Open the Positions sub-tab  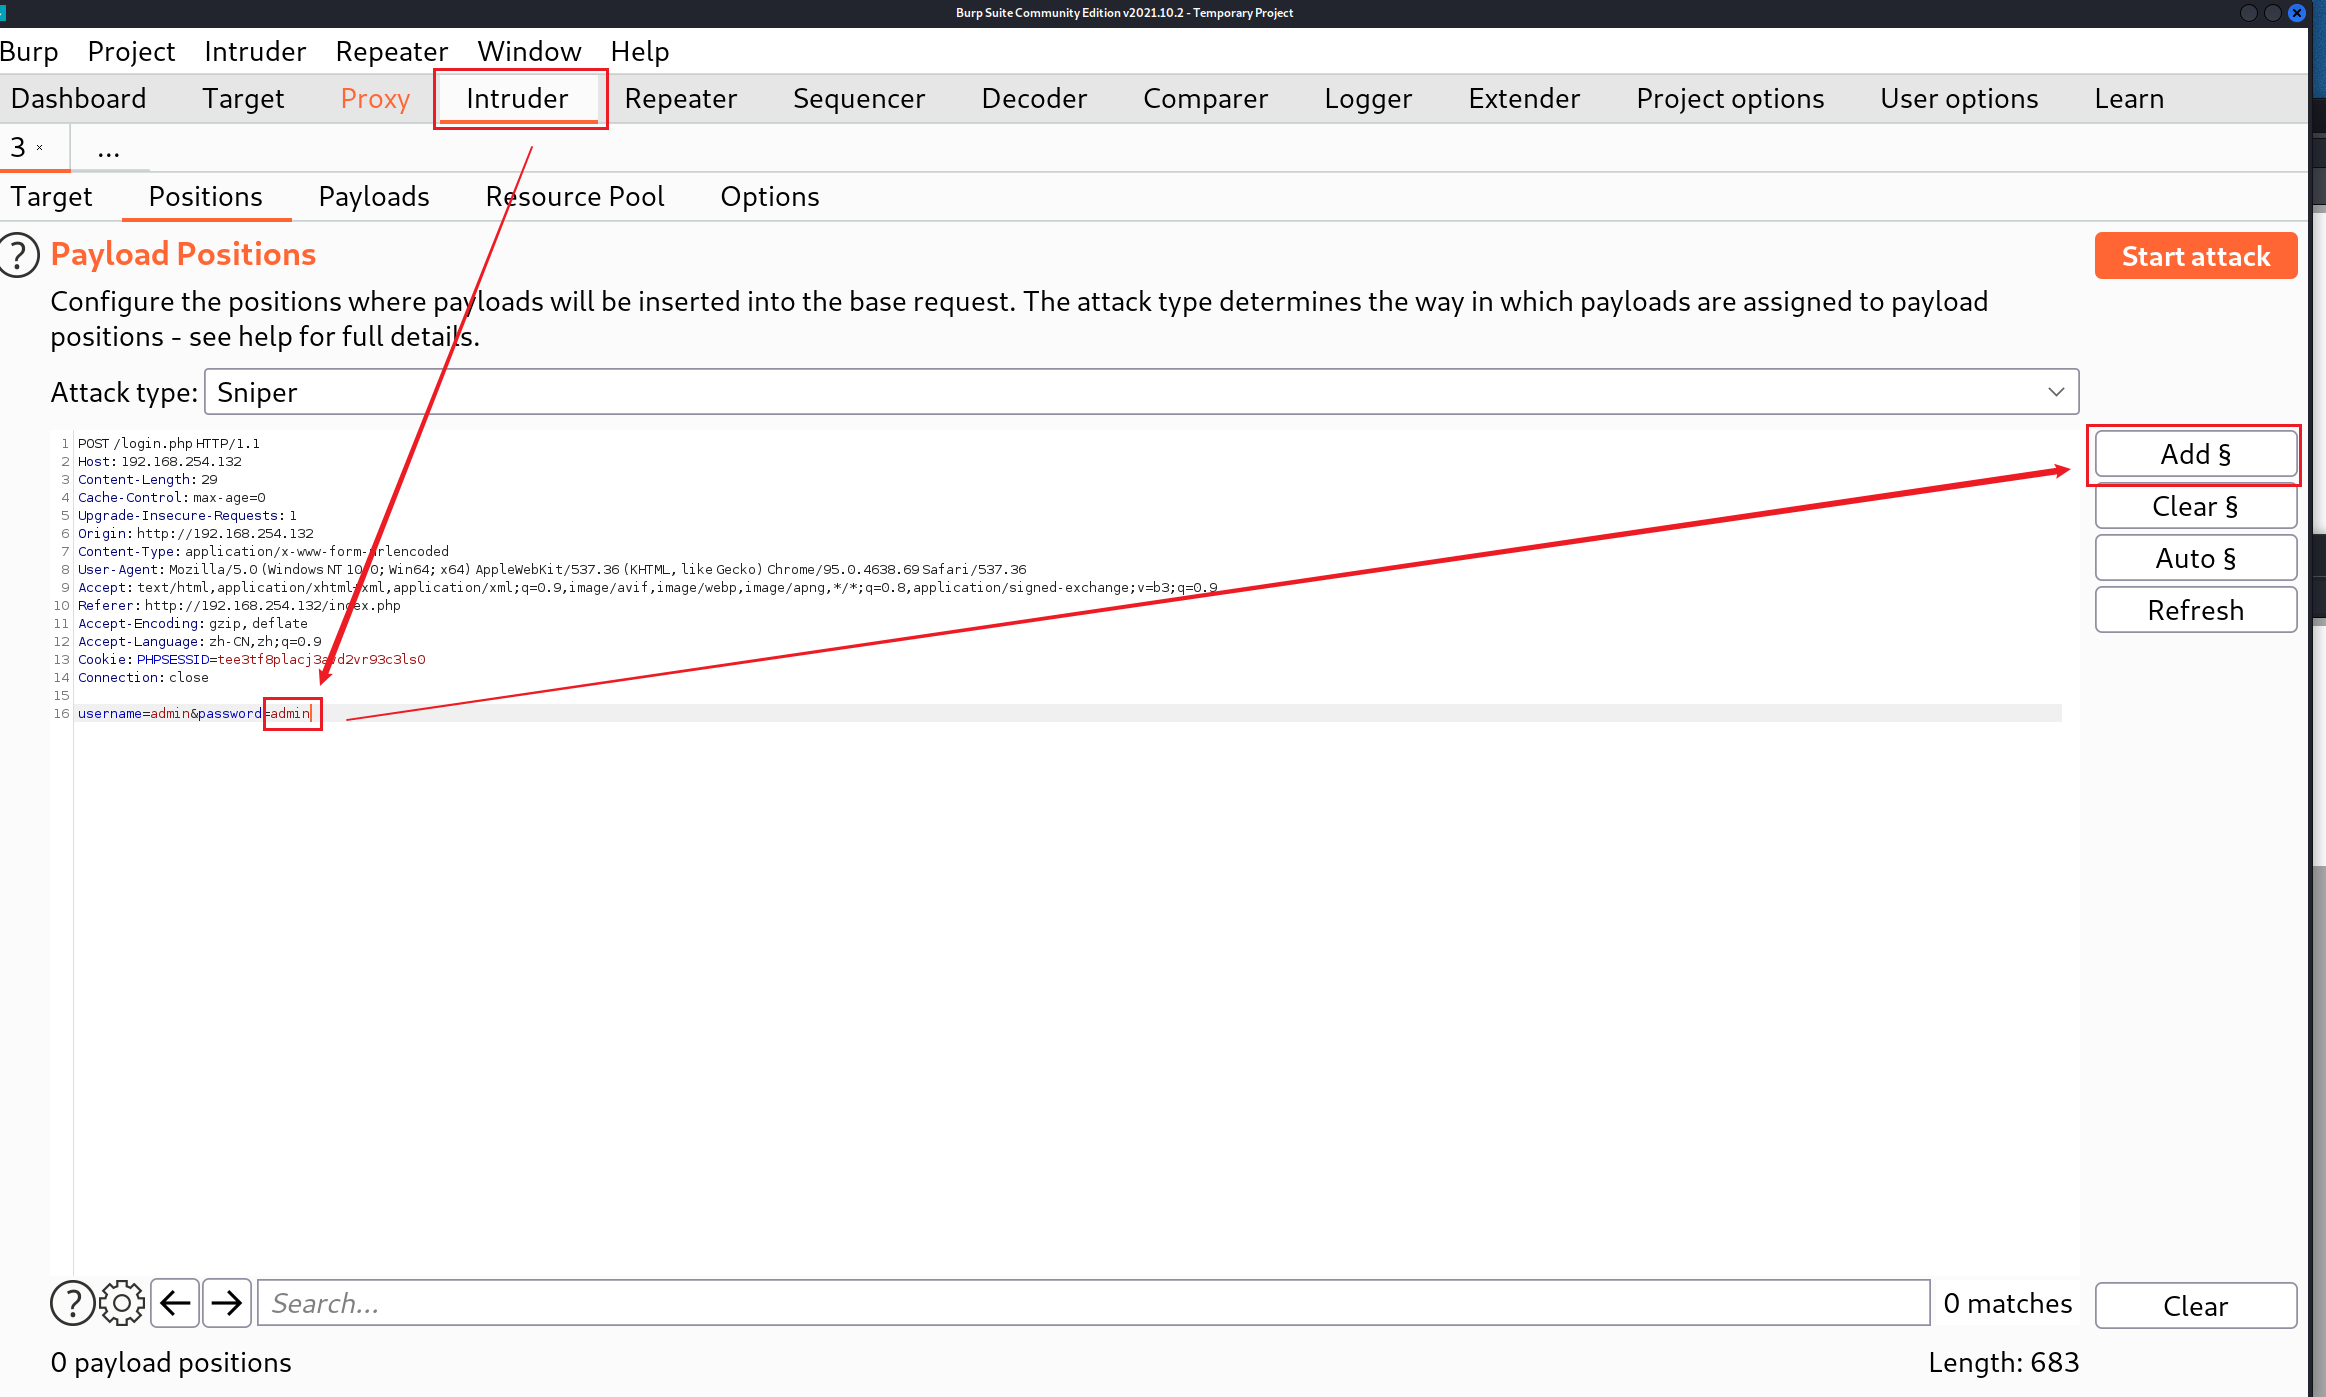tap(206, 196)
